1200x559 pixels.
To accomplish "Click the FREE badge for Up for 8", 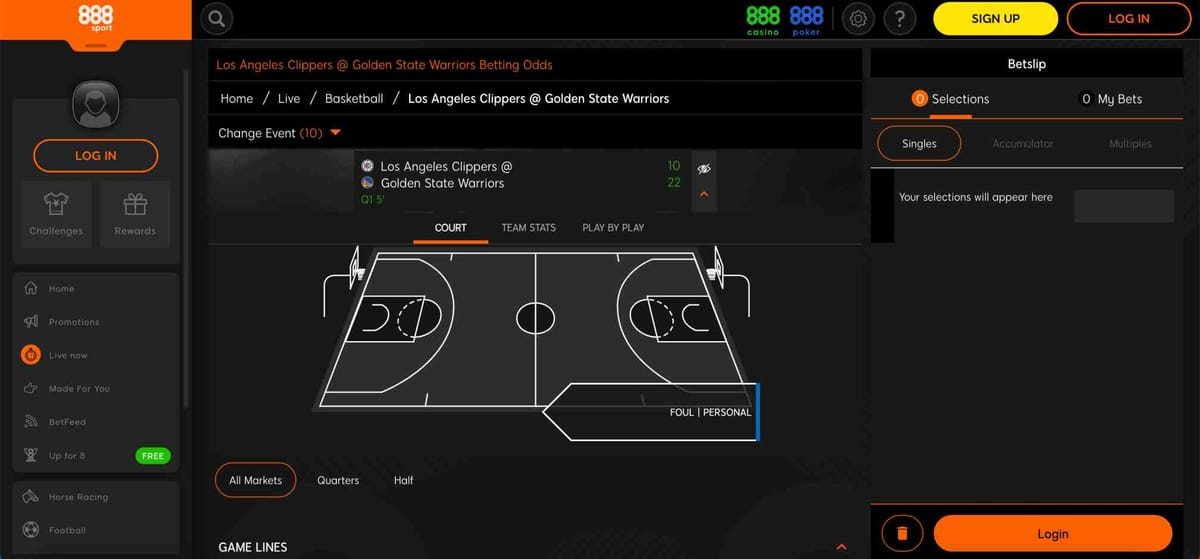I will click(x=153, y=456).
